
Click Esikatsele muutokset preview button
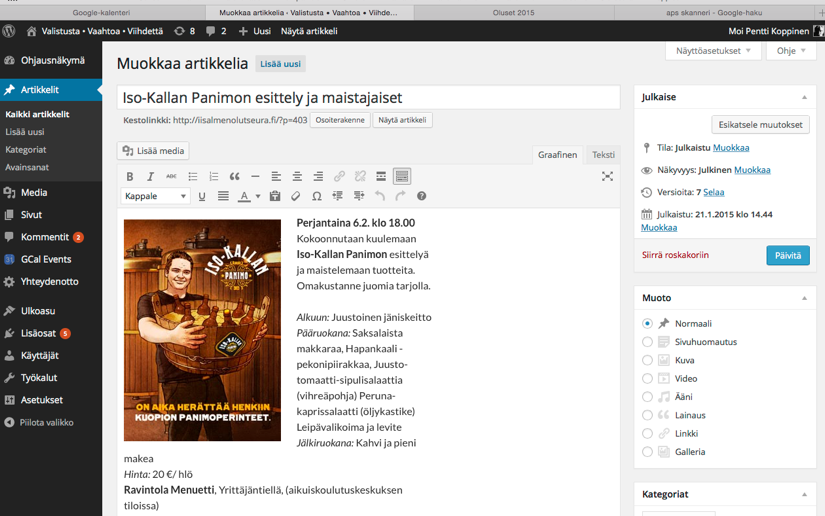(x=760, y=125)
